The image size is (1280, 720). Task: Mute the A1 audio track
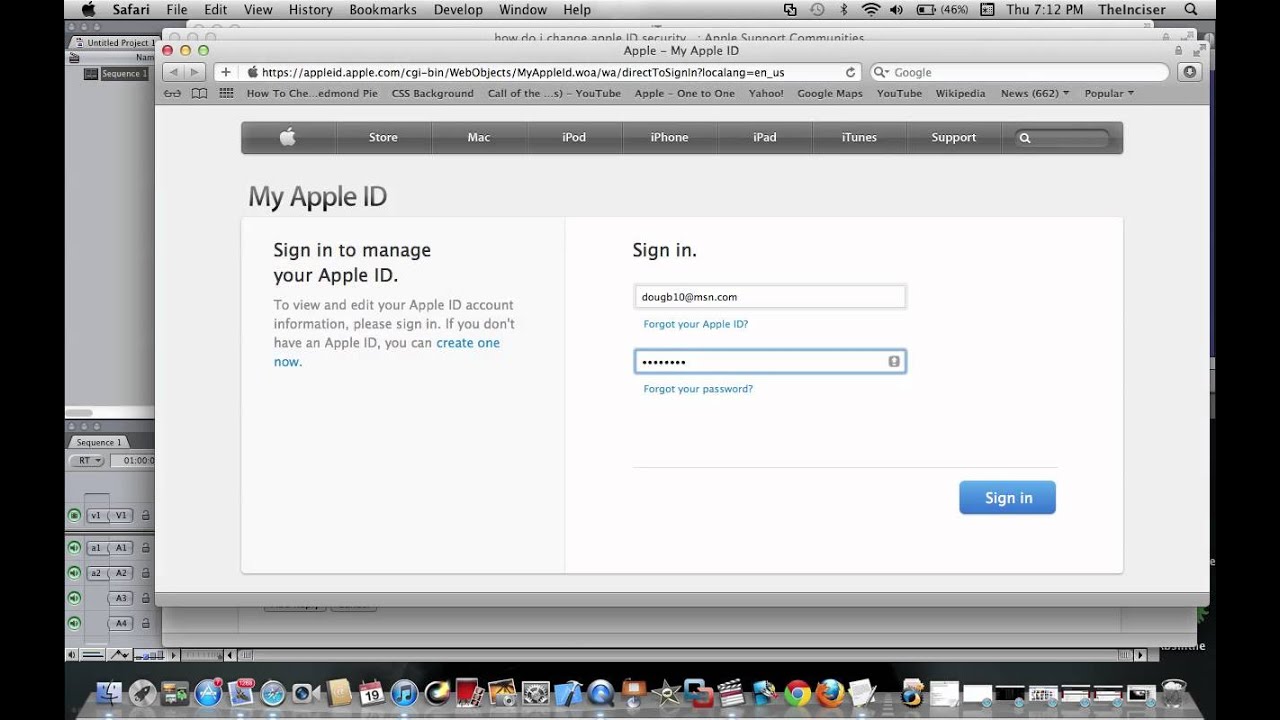[x=74, y=548]
